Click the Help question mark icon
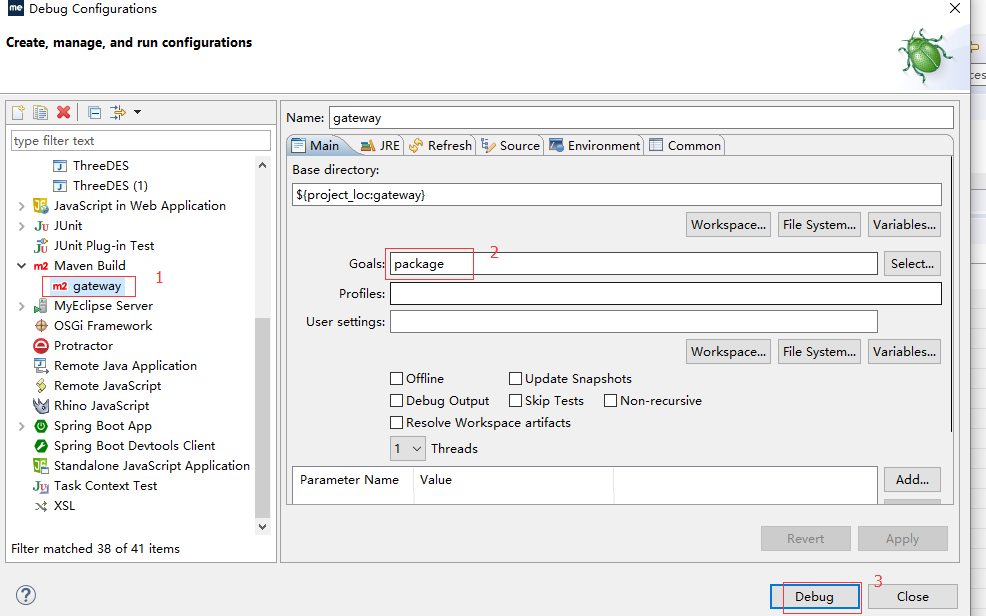Viewport: 986px width, 616px height. (x=26, y=595)
